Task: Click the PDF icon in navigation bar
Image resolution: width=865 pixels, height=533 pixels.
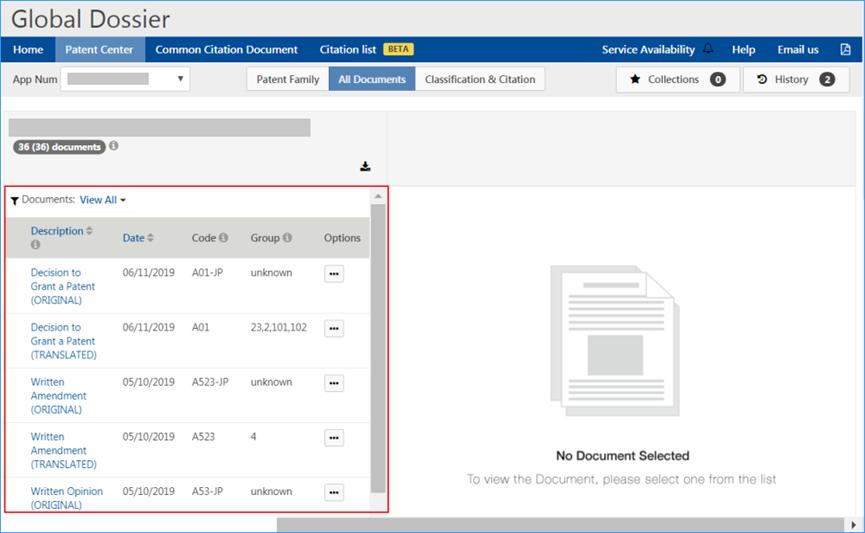Action: 845,49
